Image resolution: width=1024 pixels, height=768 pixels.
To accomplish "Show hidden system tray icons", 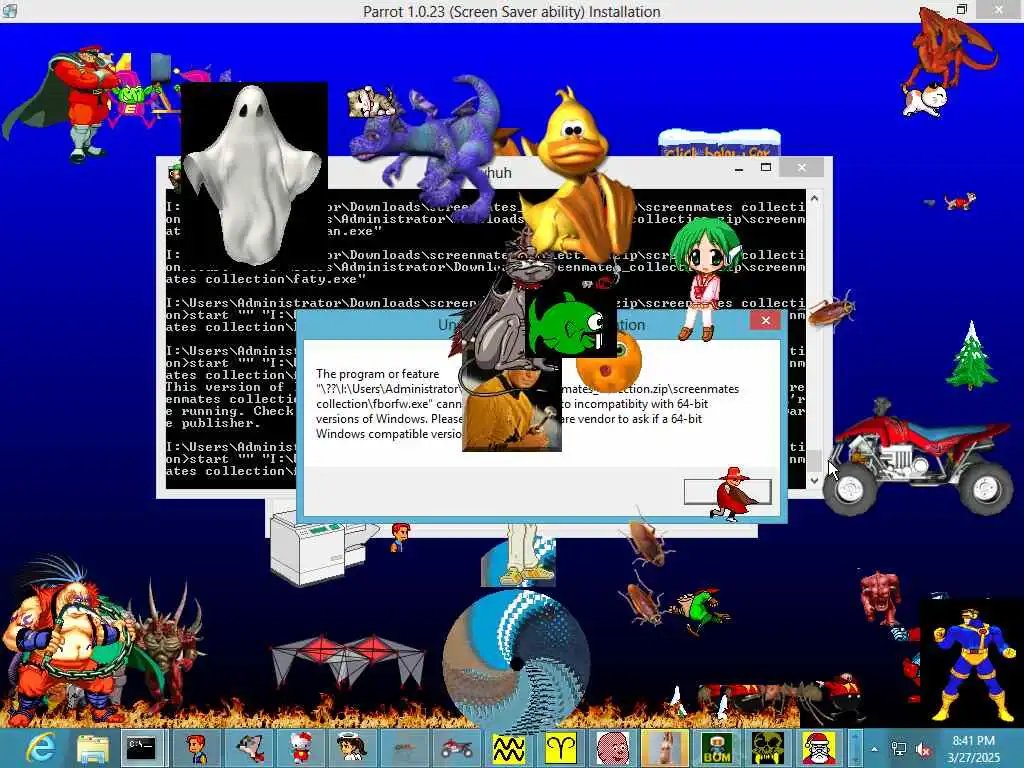I will pos(874,749).
